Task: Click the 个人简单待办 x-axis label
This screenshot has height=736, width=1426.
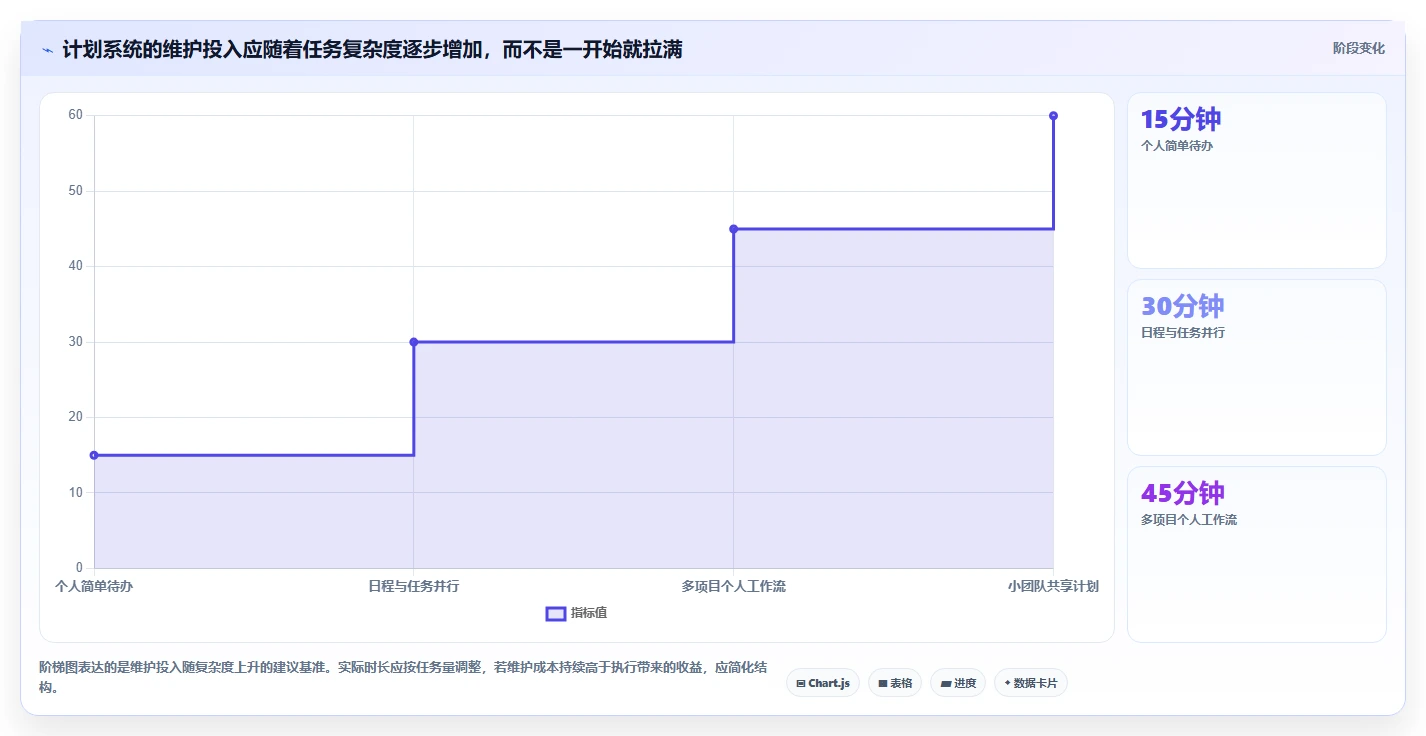Action: pos(94,586)
